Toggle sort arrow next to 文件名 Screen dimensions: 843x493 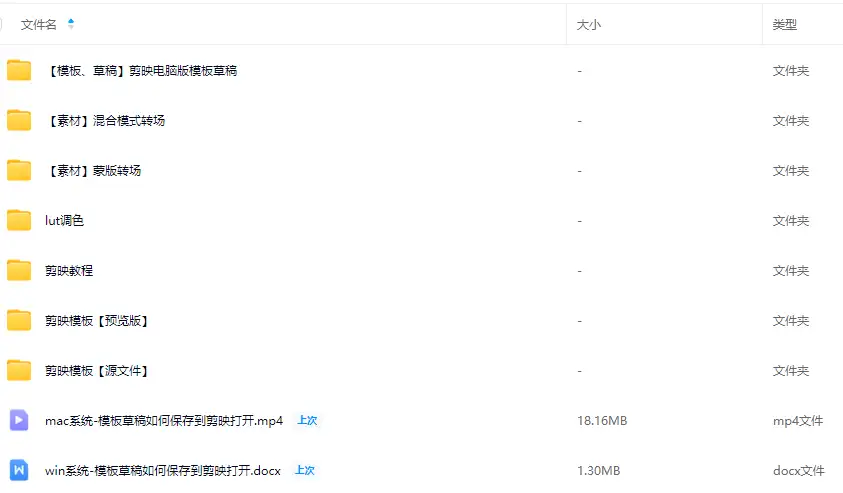click(x=71, y=24)
